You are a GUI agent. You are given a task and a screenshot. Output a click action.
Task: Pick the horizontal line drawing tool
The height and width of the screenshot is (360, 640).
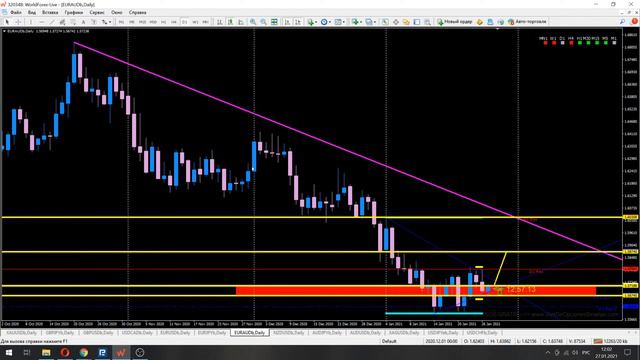(41, 22)
